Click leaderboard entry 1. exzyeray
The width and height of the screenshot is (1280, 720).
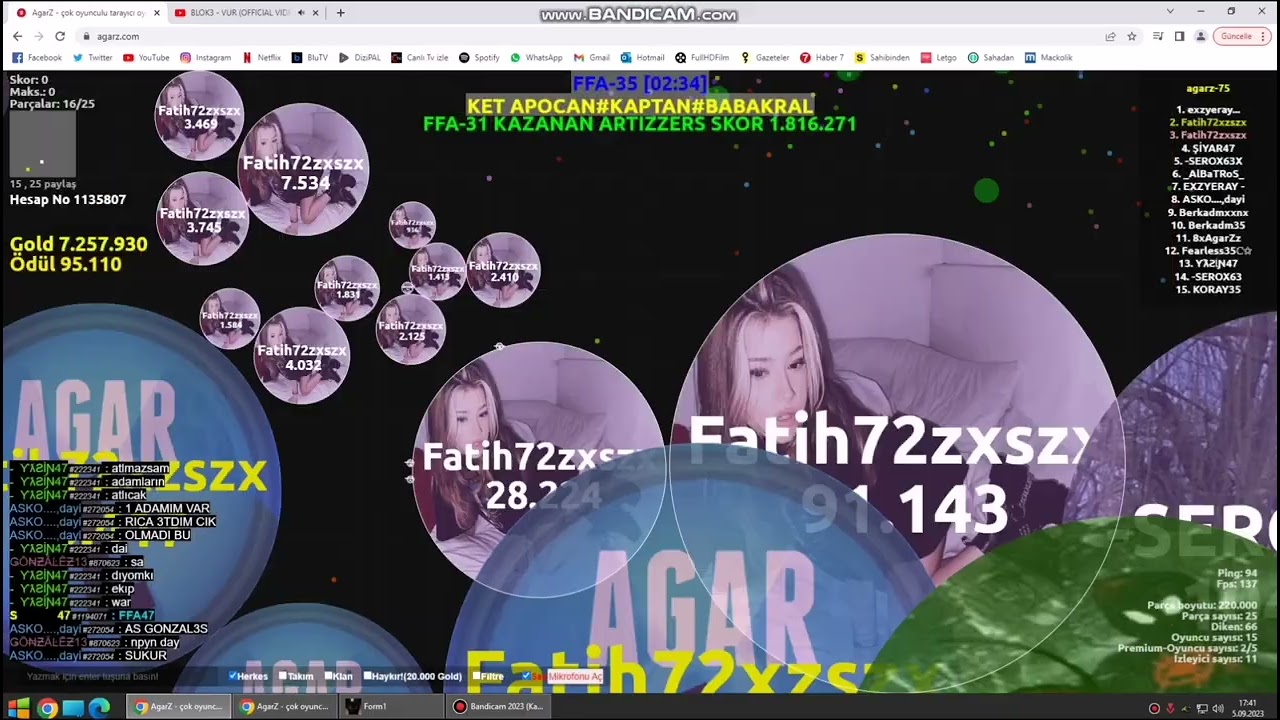(1208, 110)
